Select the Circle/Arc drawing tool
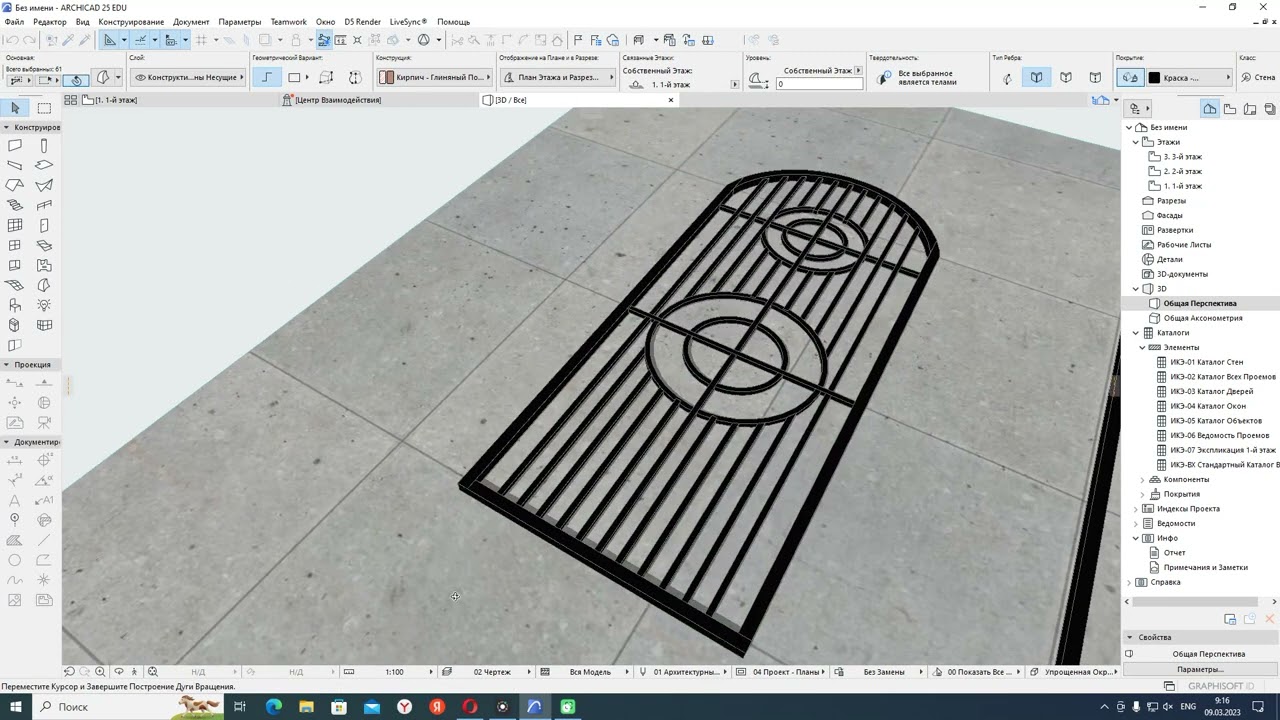The image size is (1280, 720). click(15, 560)
